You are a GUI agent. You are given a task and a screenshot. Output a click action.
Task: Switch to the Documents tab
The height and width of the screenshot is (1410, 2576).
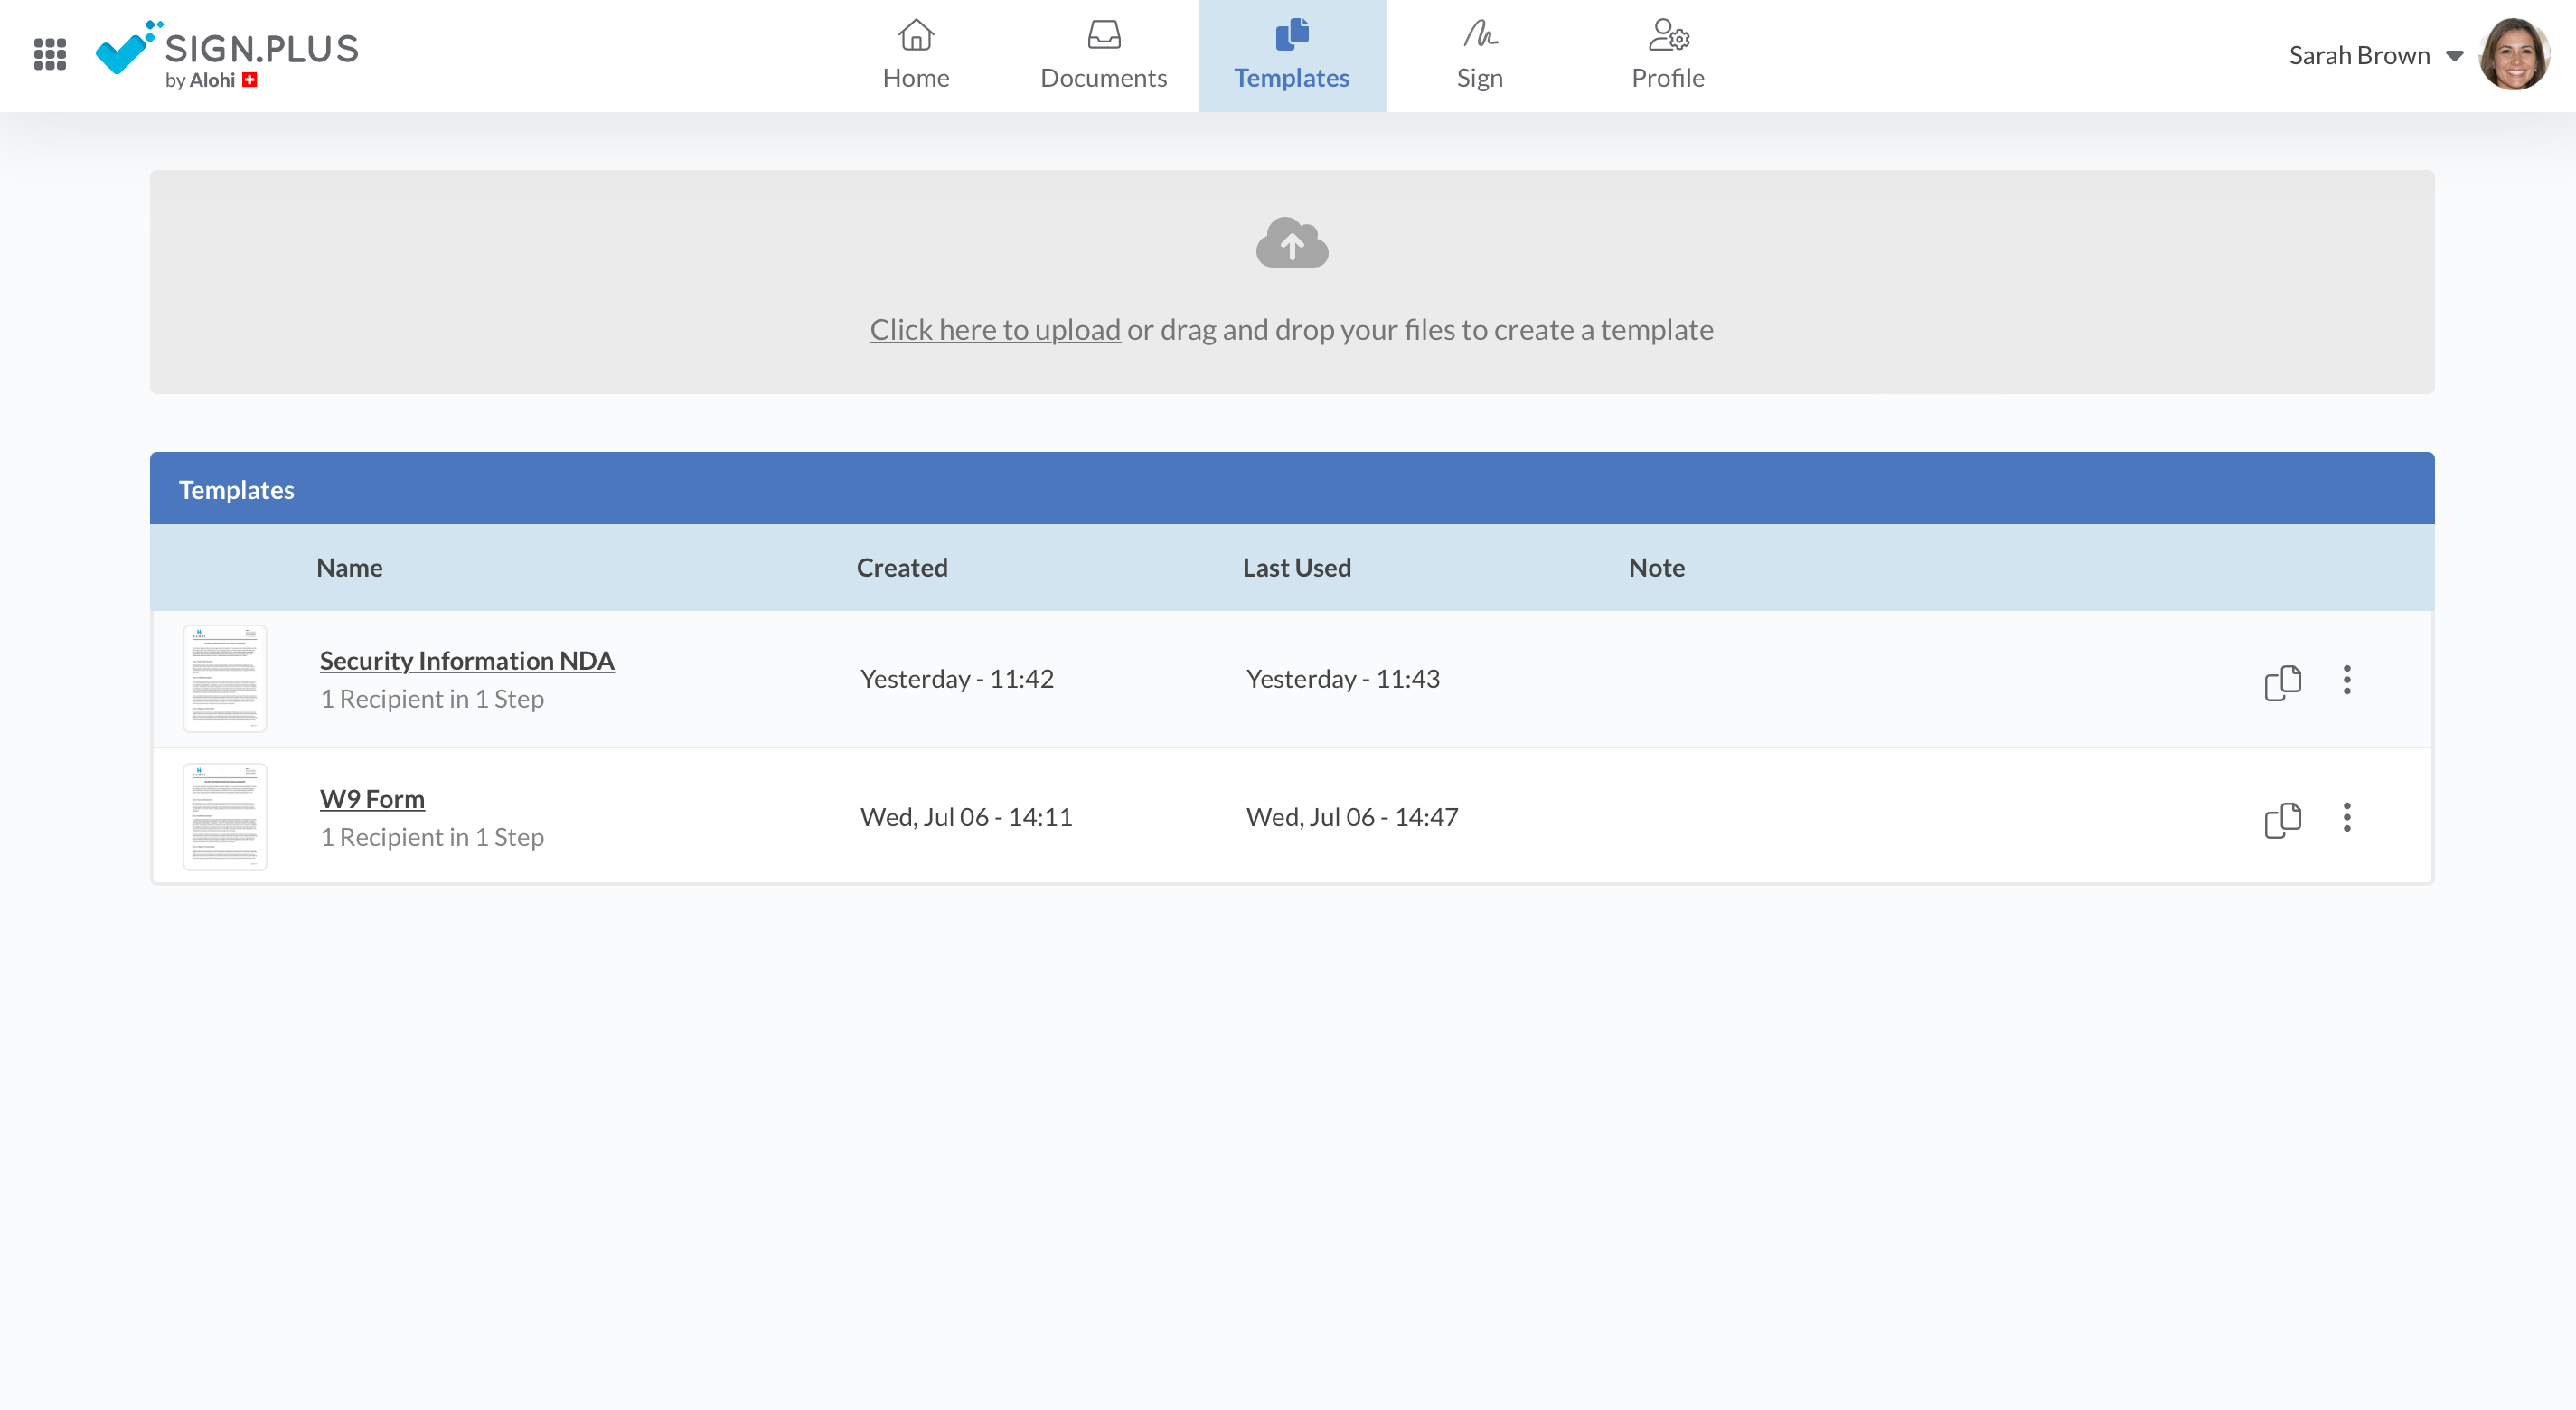pyautogui.click(x=1103, y=55)
